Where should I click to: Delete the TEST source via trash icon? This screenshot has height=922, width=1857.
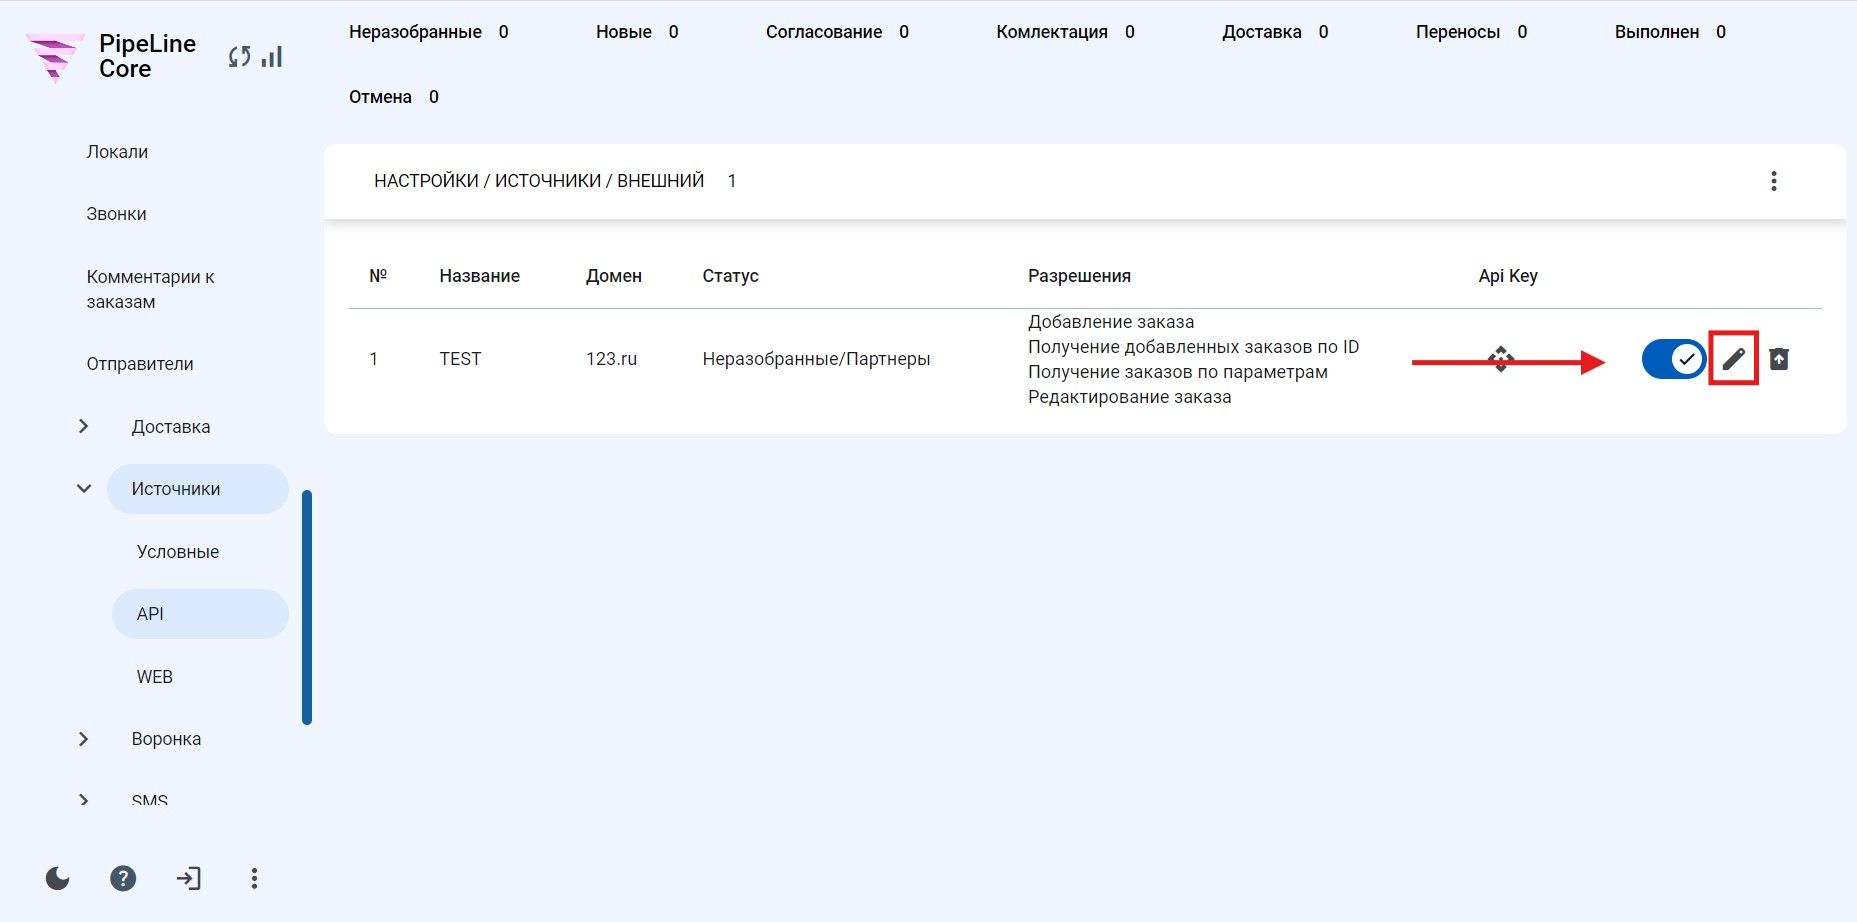(1779, 358)
